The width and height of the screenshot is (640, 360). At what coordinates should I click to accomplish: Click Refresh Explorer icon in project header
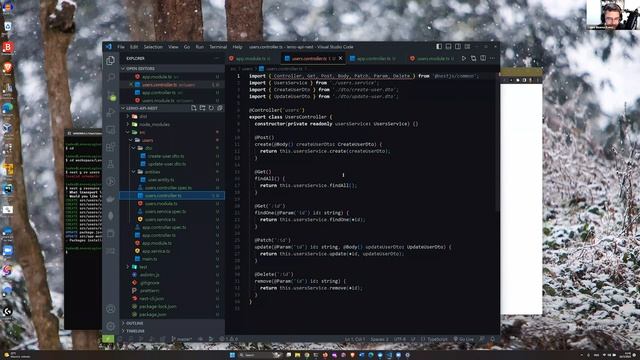[211, 108]
